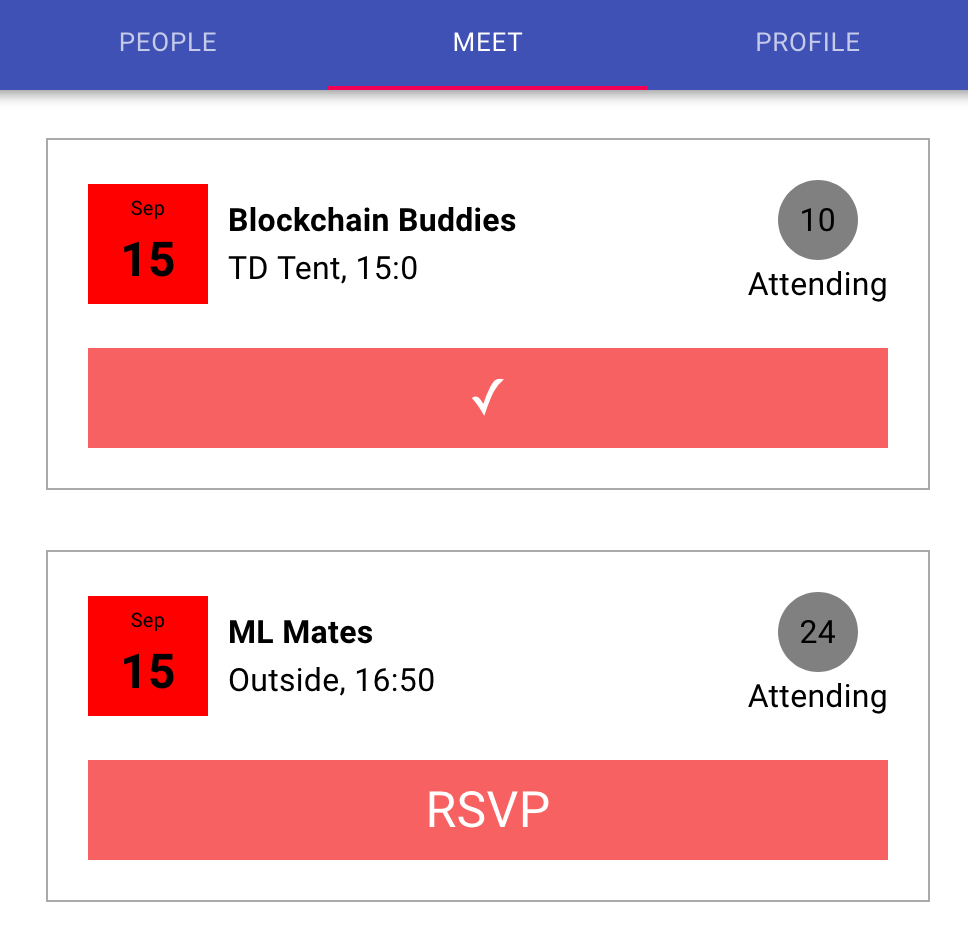Image resolution: width=968 pixels, height=934 pixels.
Task: Open the 24 attendees count circle
Action: coord(817,632)
